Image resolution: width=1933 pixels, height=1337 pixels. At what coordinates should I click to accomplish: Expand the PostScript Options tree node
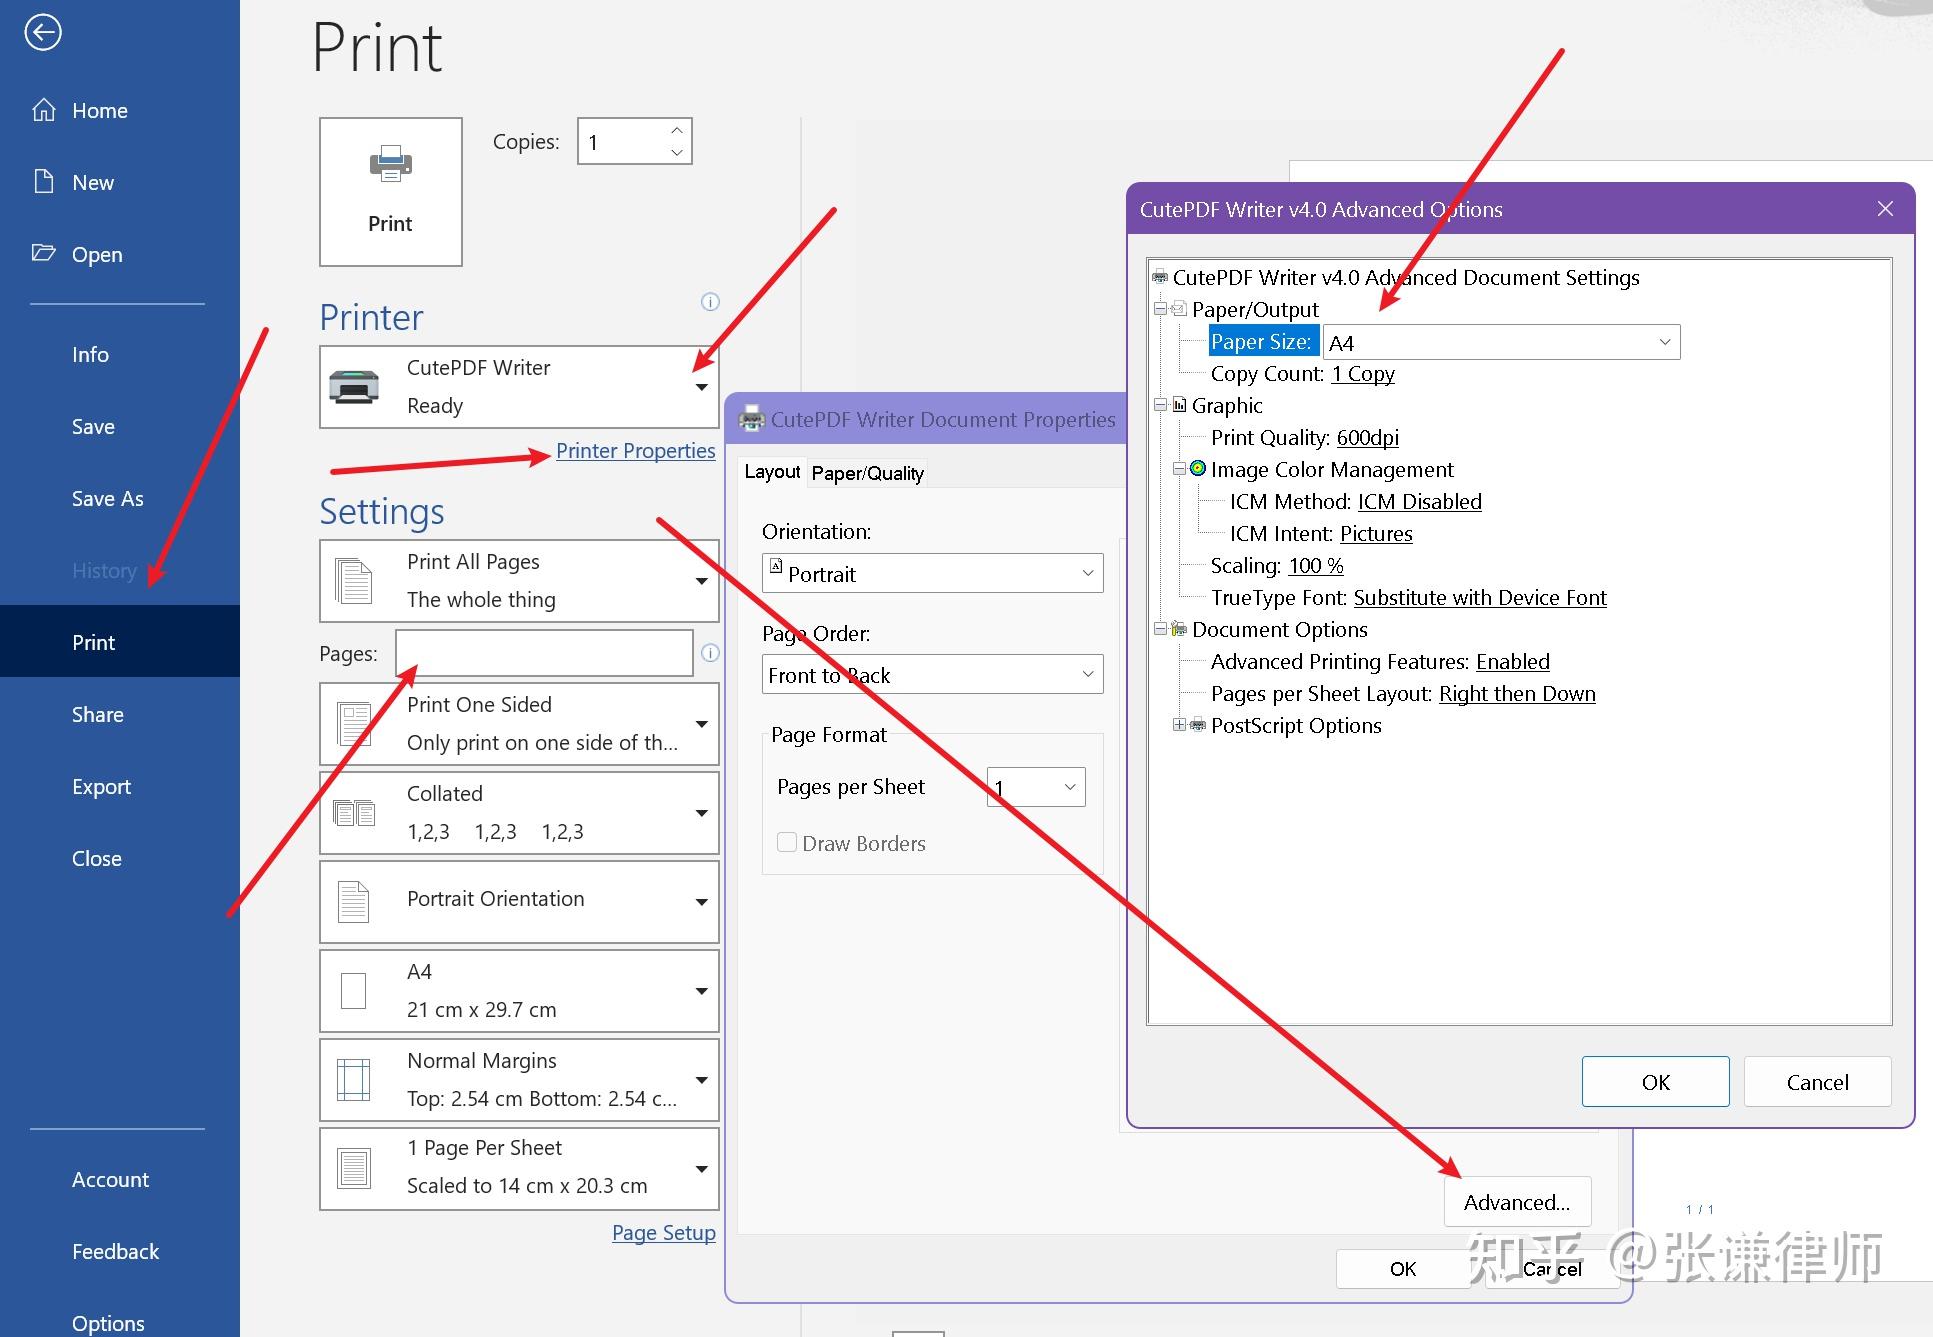(1179, 725)
